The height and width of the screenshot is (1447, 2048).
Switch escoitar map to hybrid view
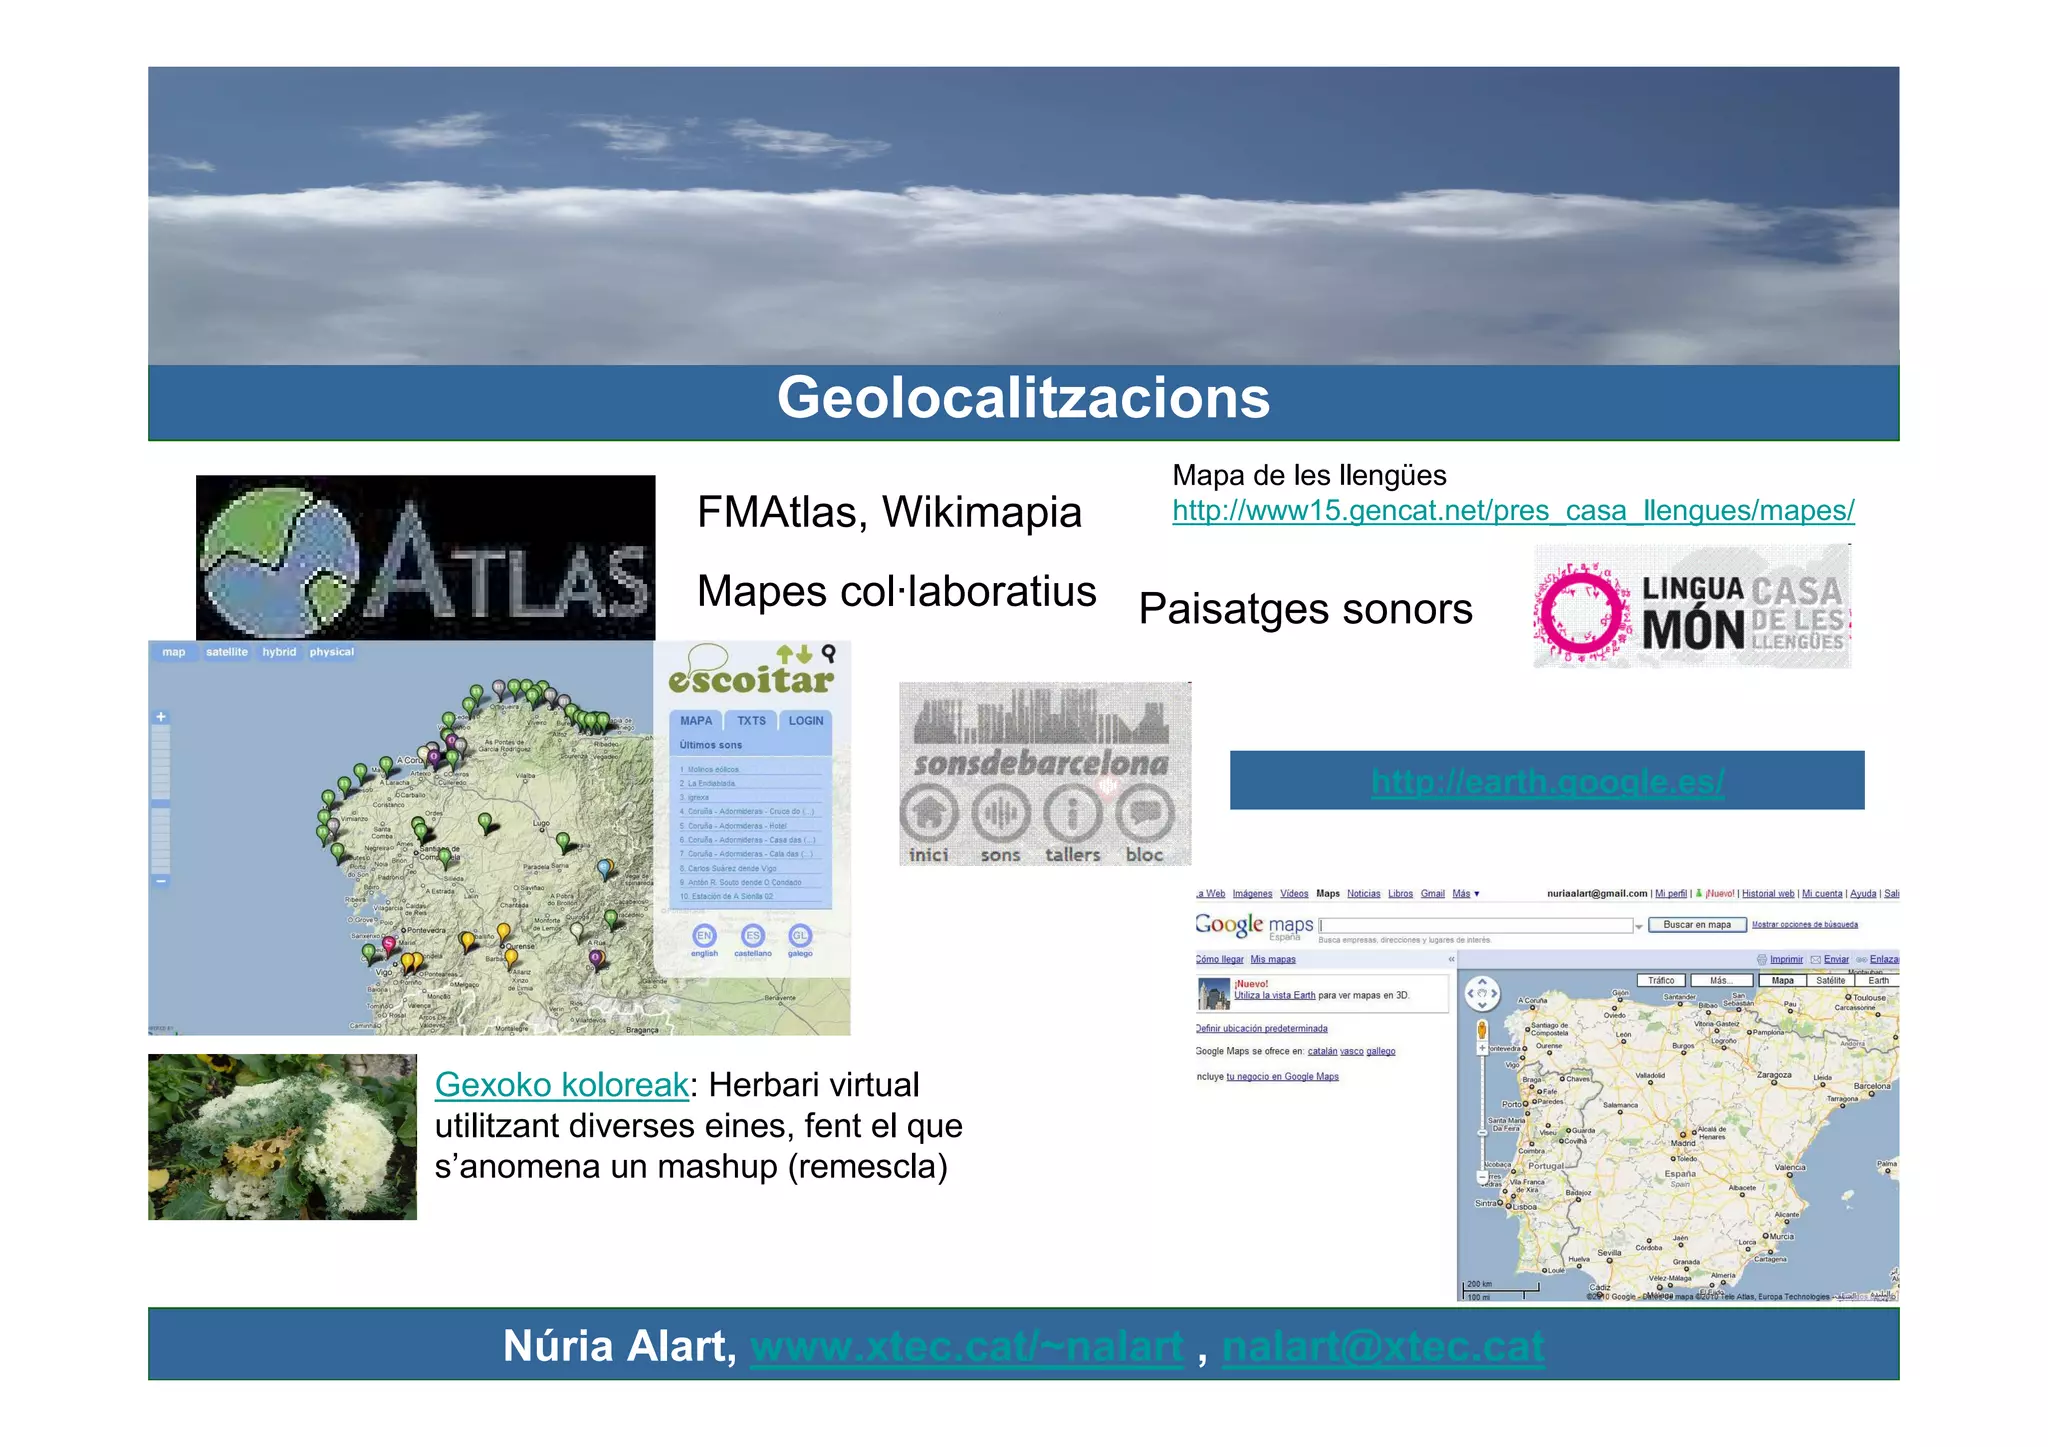(x=279, y=652)
